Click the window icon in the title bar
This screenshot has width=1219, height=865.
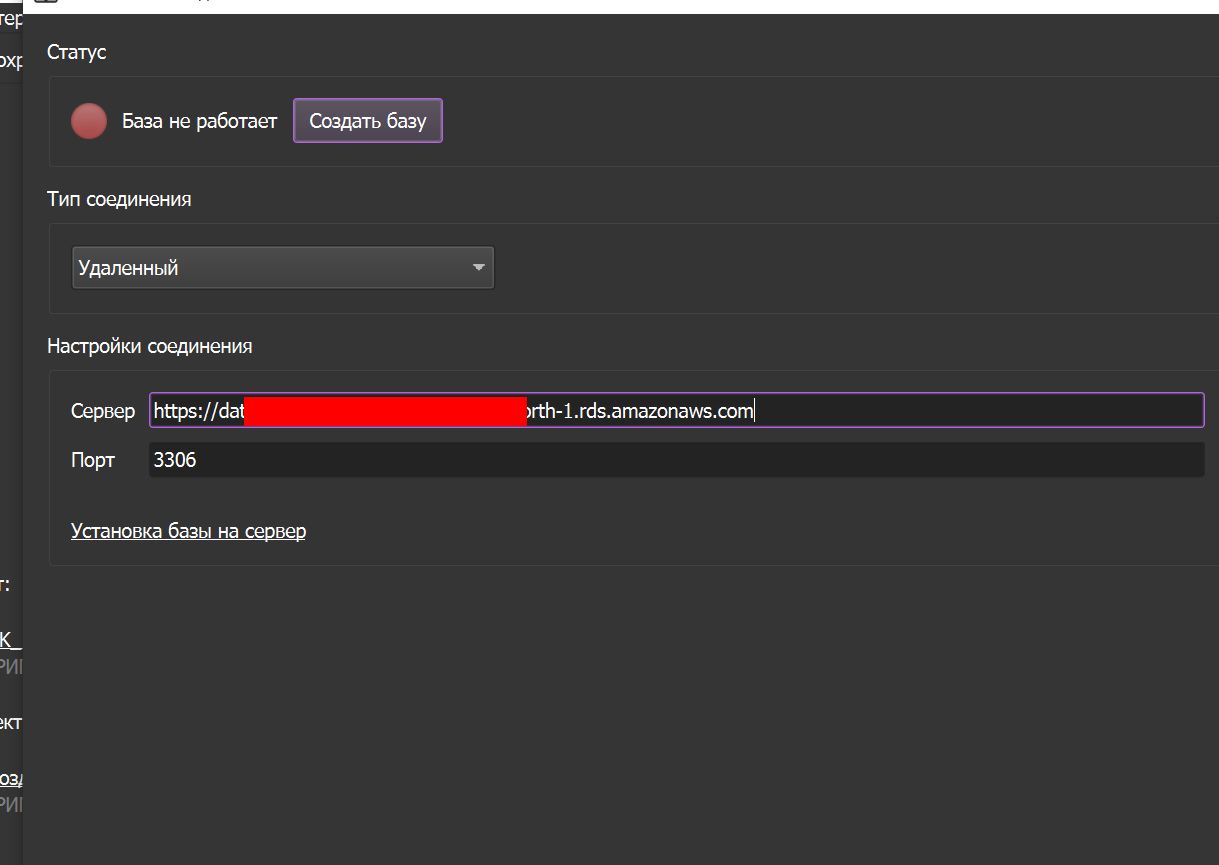(x=46, y=3)
